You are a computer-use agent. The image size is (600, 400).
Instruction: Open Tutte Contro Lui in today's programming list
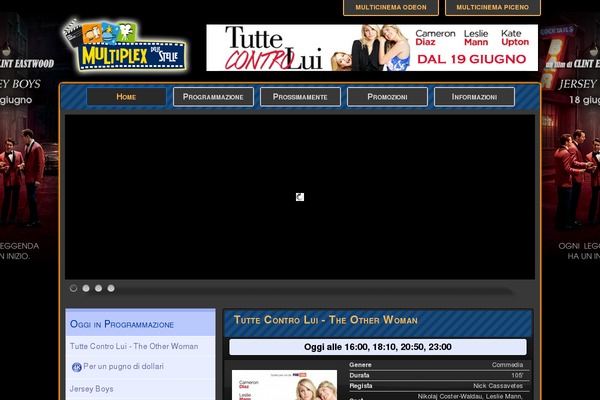(x=134, y=346)
